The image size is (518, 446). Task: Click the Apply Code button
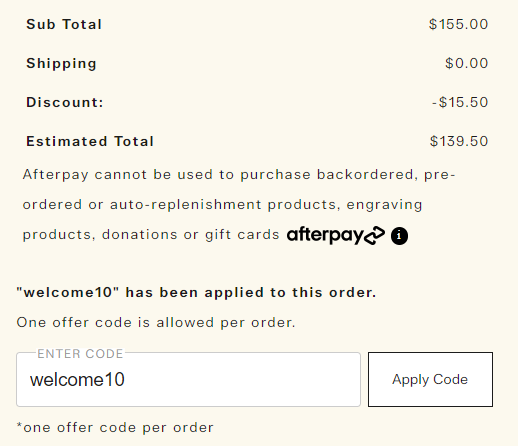(430, 379)
